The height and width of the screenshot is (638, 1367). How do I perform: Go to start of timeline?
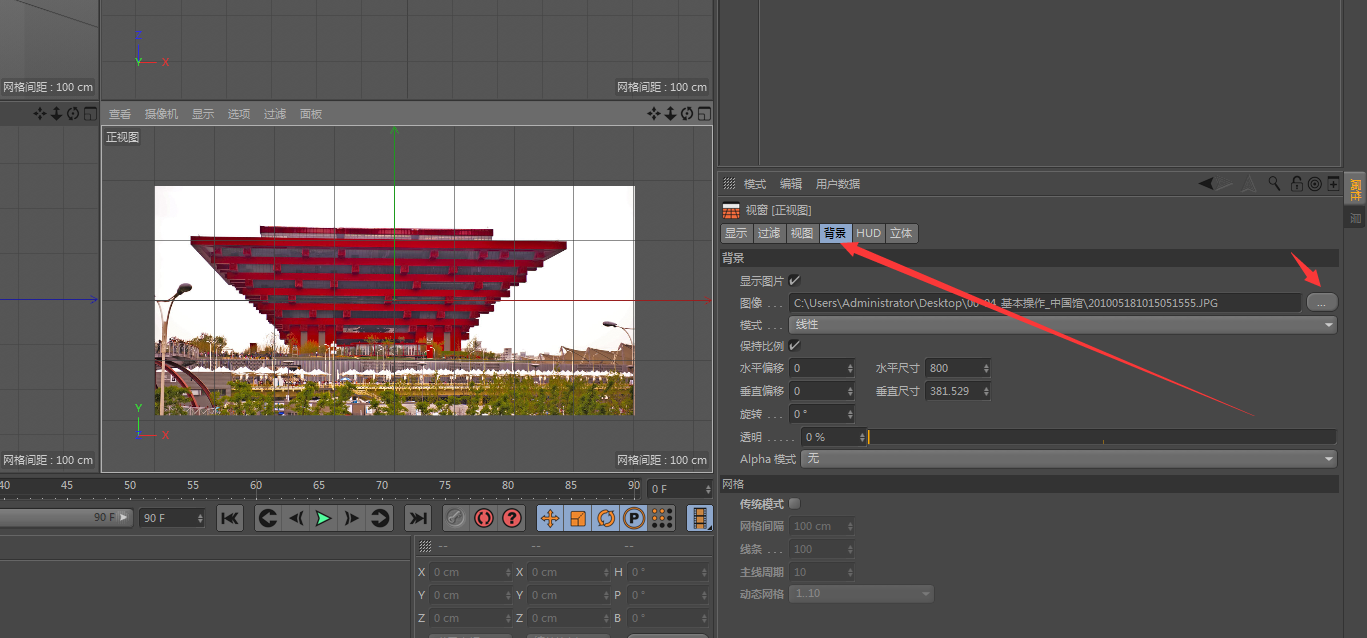(230, 518)
